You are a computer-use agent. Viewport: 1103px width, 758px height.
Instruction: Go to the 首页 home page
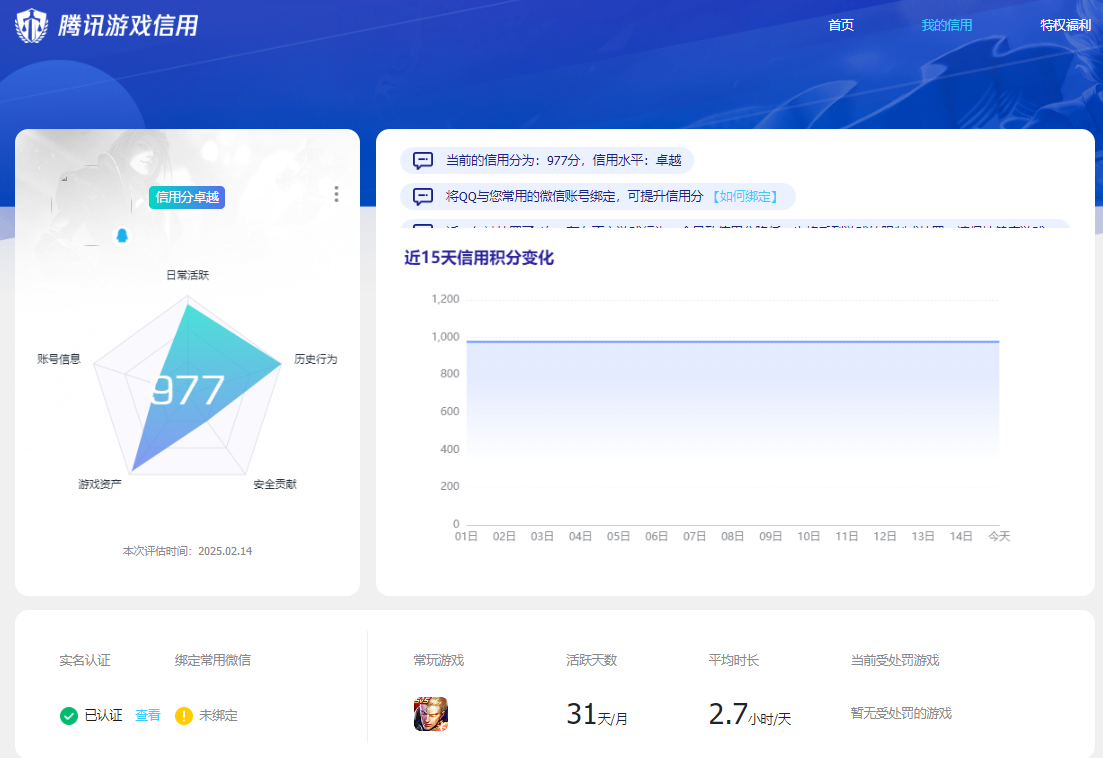tap(841, 25)
